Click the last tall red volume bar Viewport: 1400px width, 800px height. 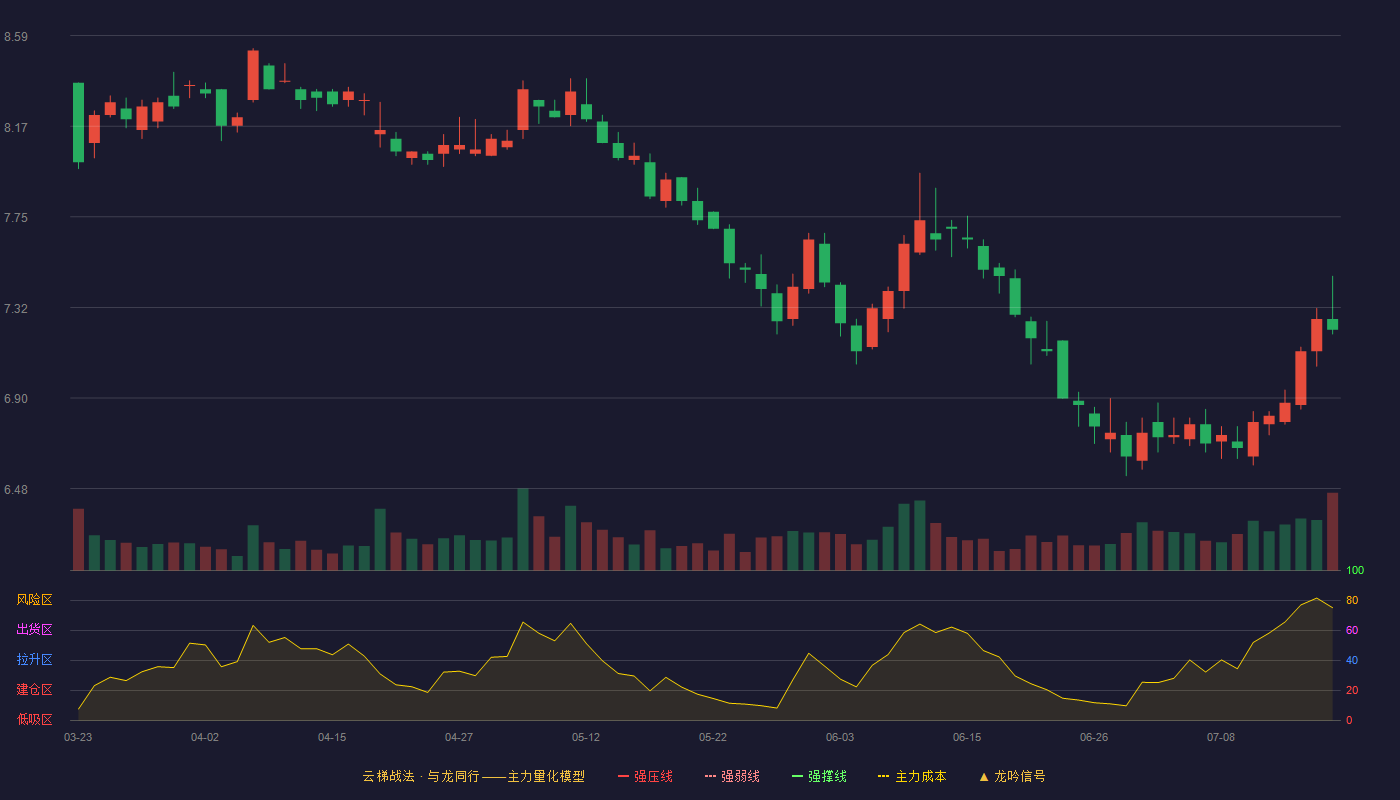click(1332, 531)
